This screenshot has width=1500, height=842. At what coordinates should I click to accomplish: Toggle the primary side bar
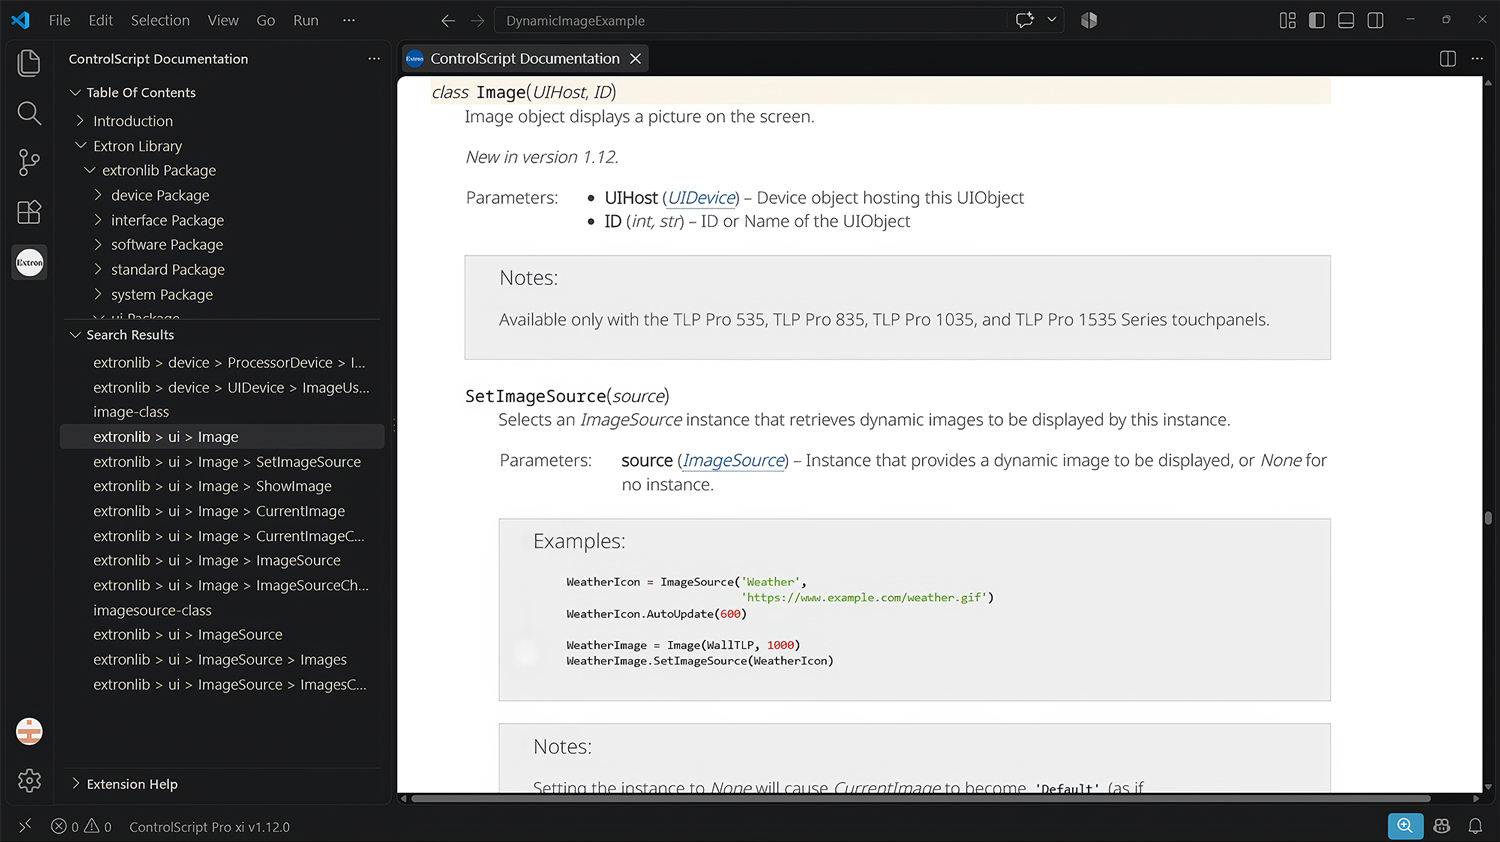coord(1317,20)
